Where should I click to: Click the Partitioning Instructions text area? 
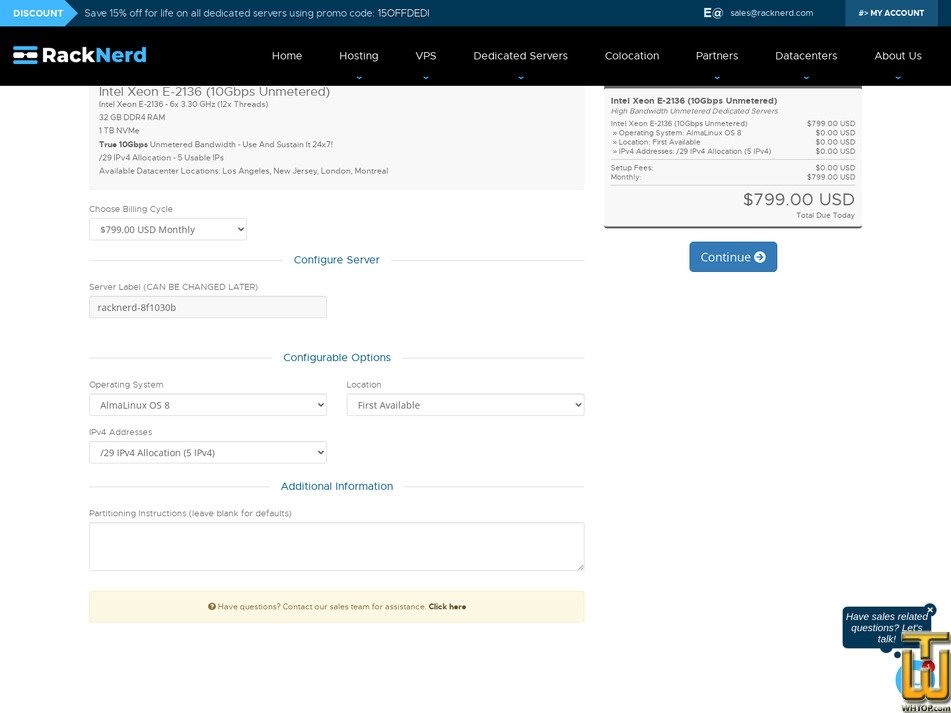336,546
